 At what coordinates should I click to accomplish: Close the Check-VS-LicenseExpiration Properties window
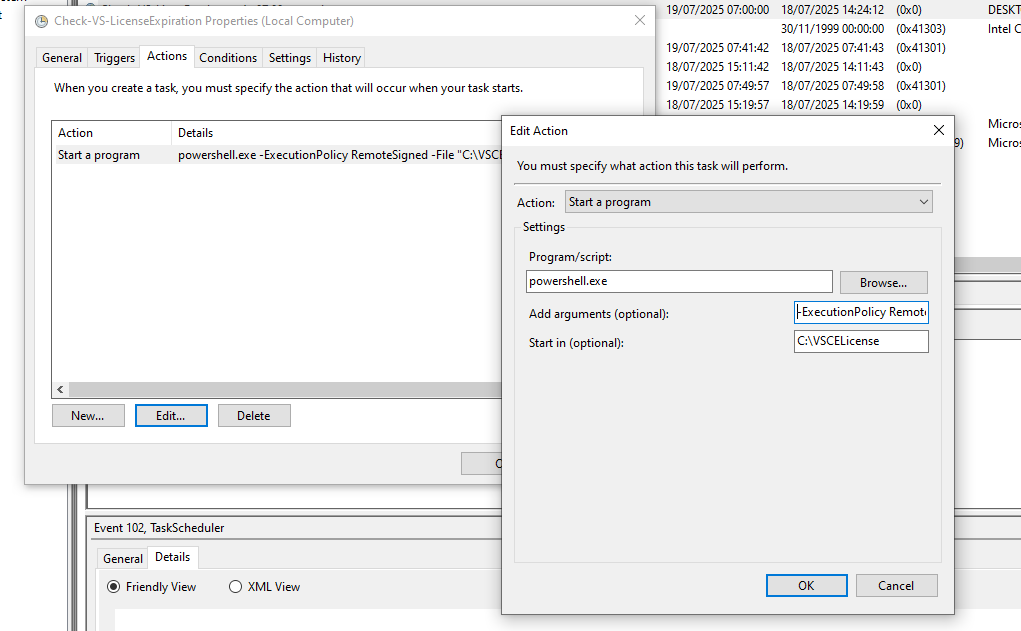tap(639, 21)
